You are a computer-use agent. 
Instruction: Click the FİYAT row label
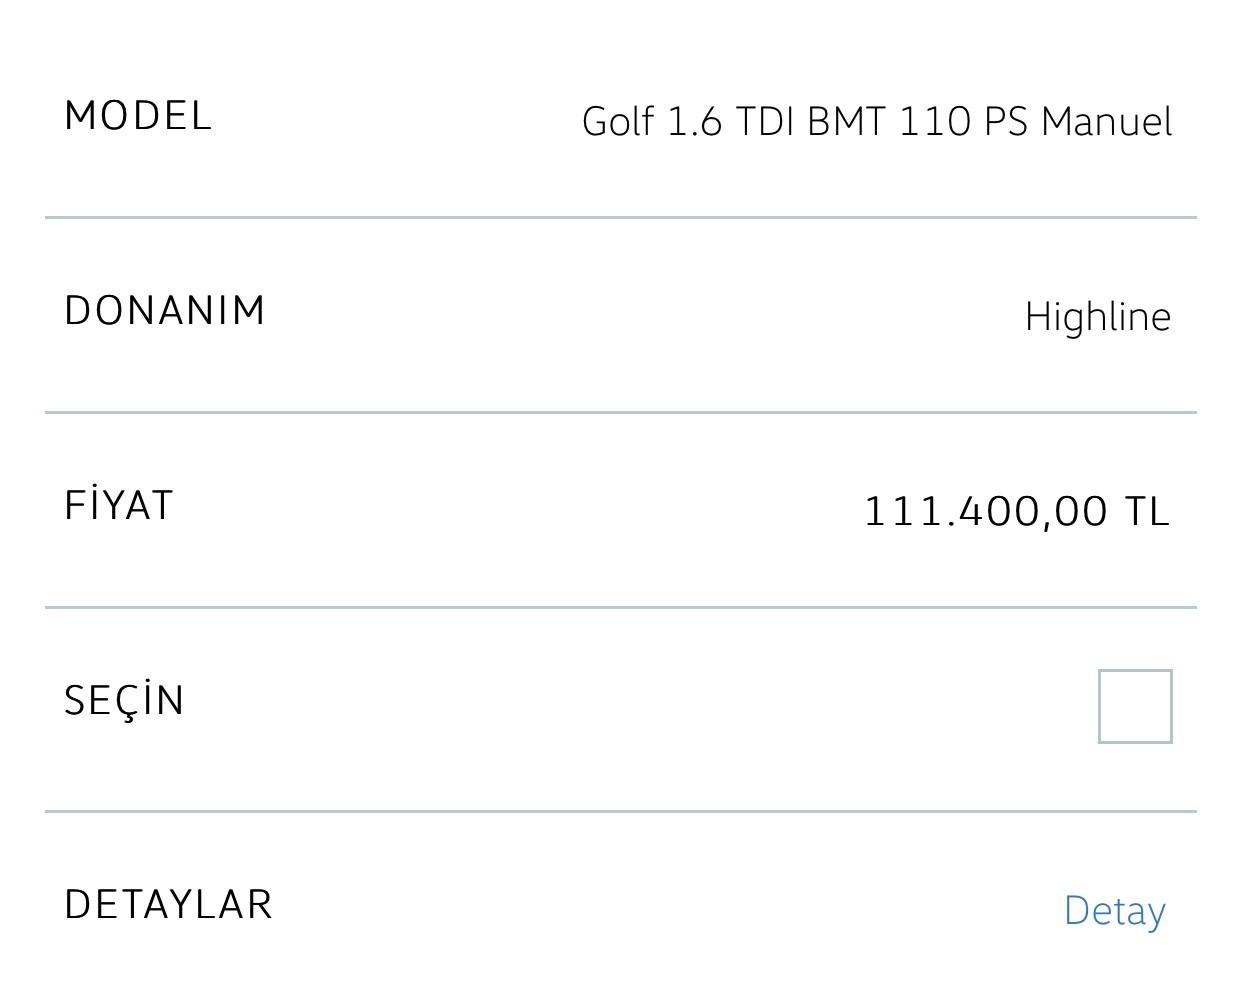(119, 504)
